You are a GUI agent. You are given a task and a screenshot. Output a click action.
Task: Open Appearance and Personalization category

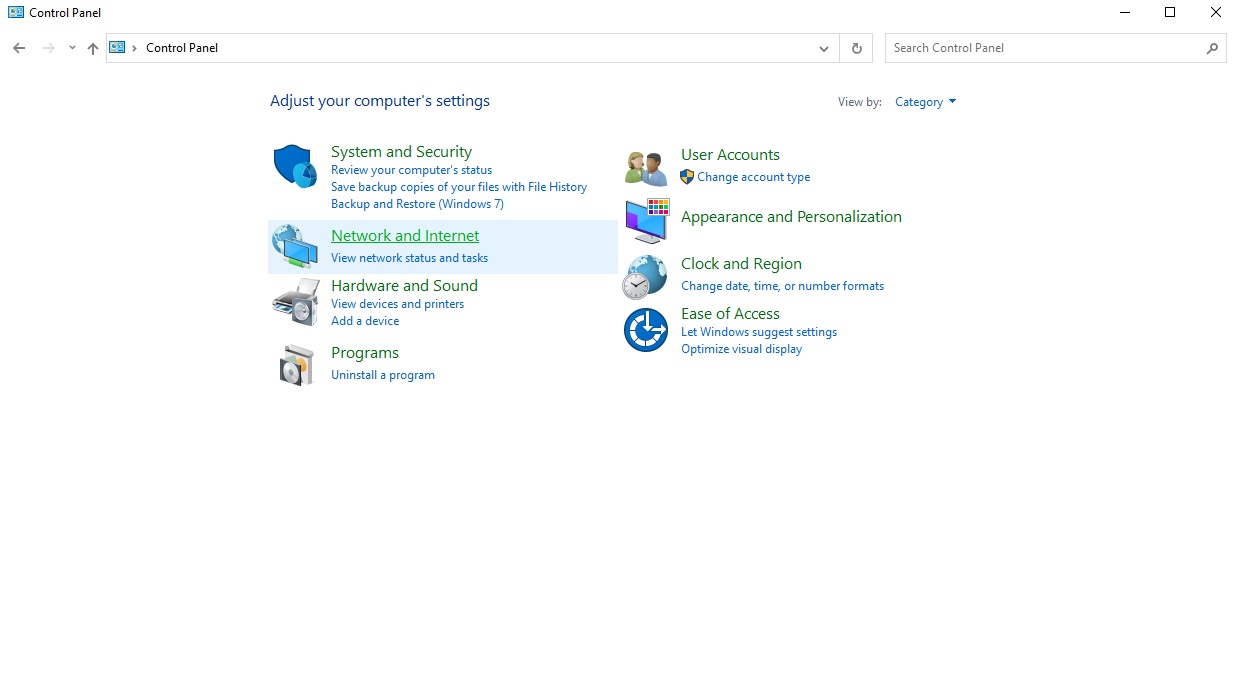[x=791, y=217]
